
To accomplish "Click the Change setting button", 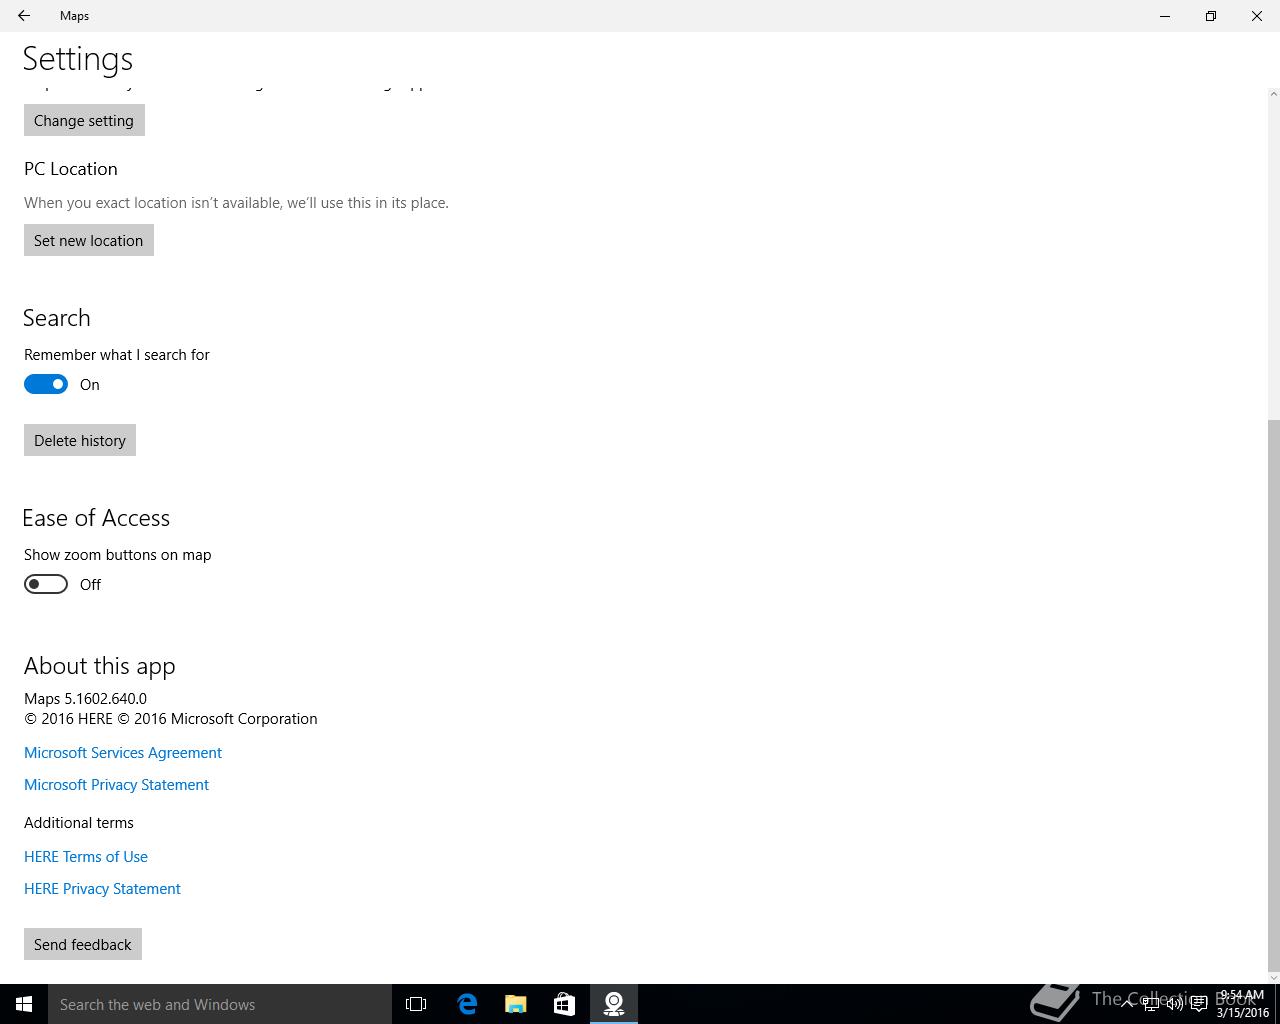I will [84, 120].
